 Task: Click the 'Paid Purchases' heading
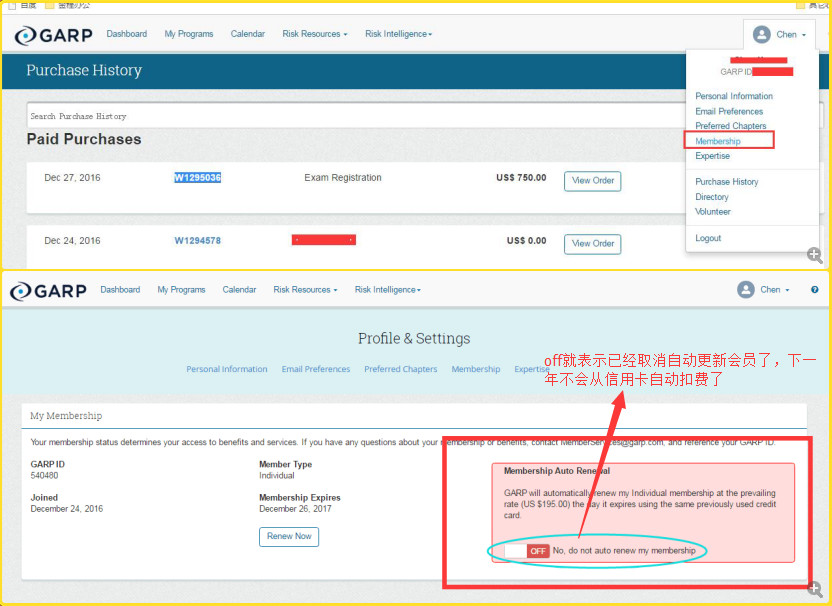(x=84, y=140)
